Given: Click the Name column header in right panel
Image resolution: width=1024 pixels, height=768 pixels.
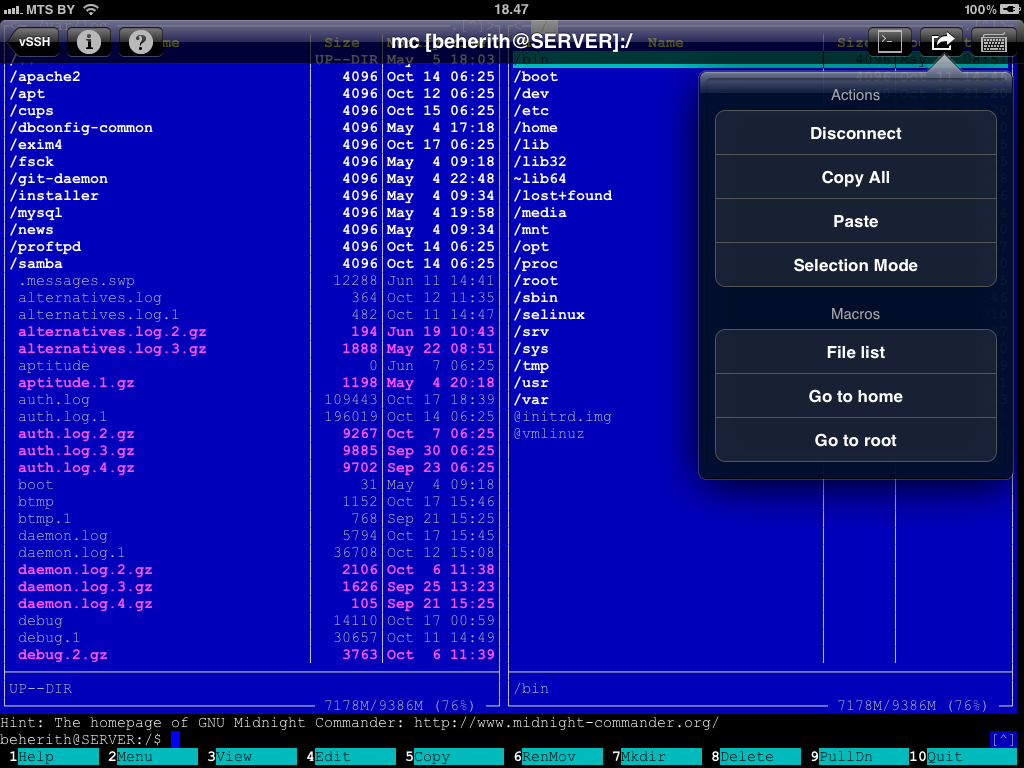Looking at the screenshot, I should click(665, 42).
